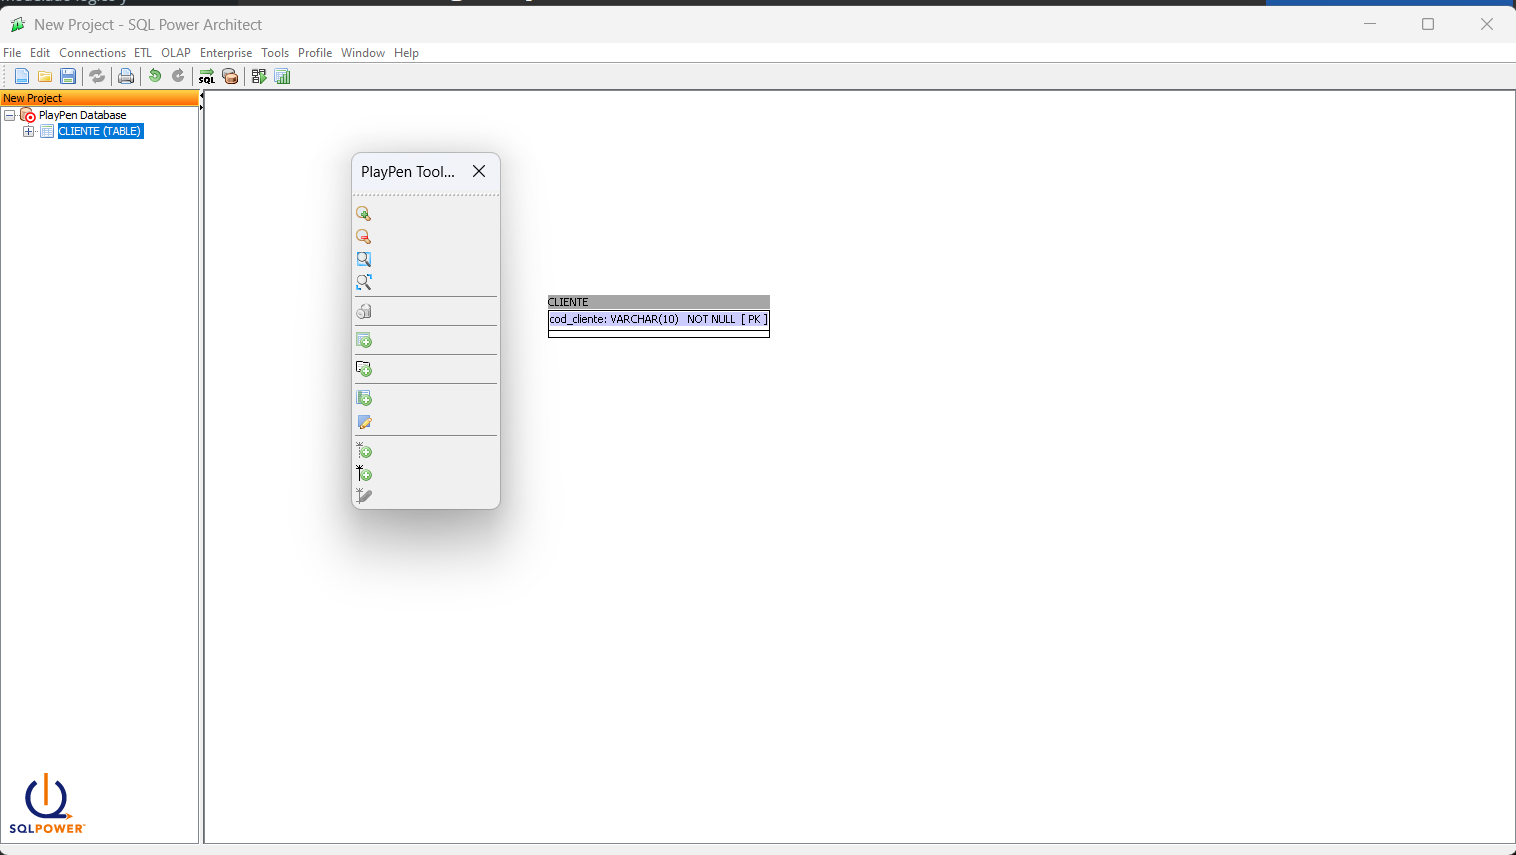Click the gray refresh arrows toolbar icon
This screenshot has width=1516, height=855.
(97, 76)
